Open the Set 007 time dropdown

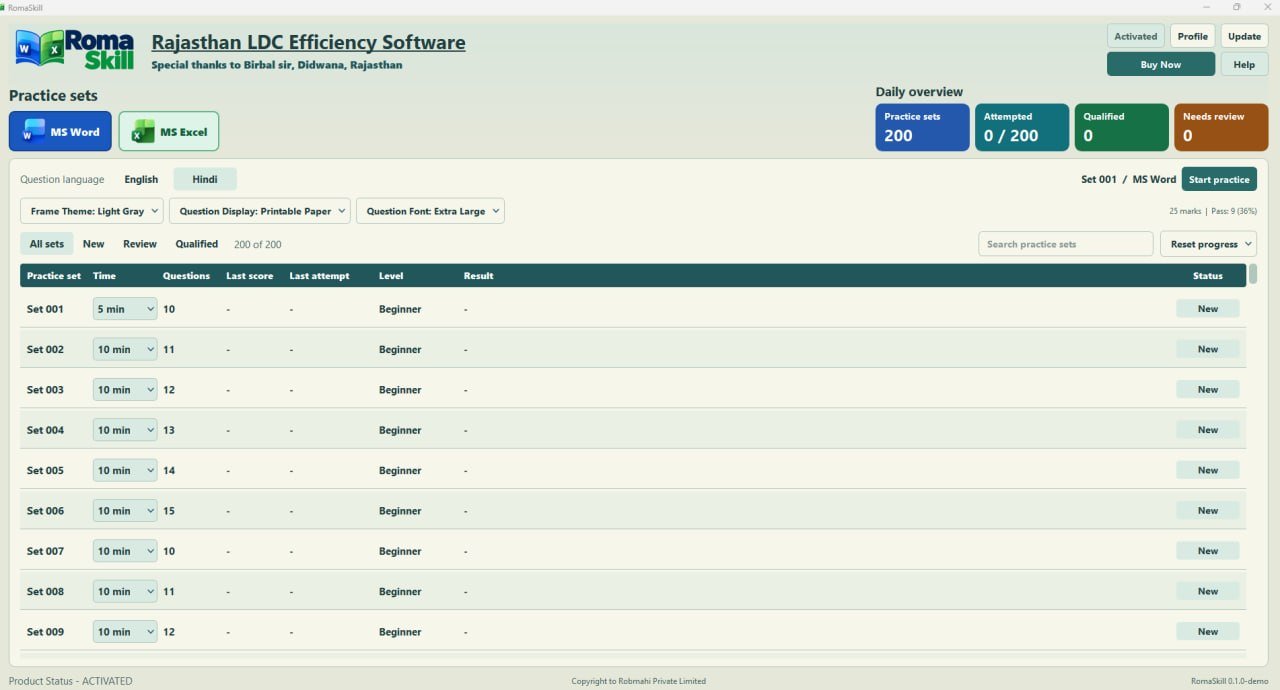tap(125, 551)
